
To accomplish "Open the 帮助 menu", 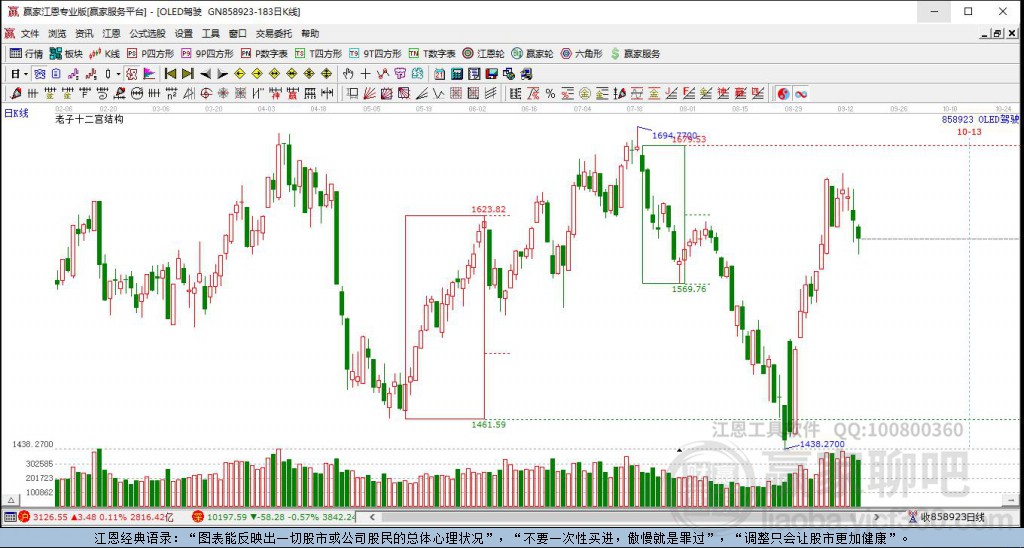I will click(310, 33).
